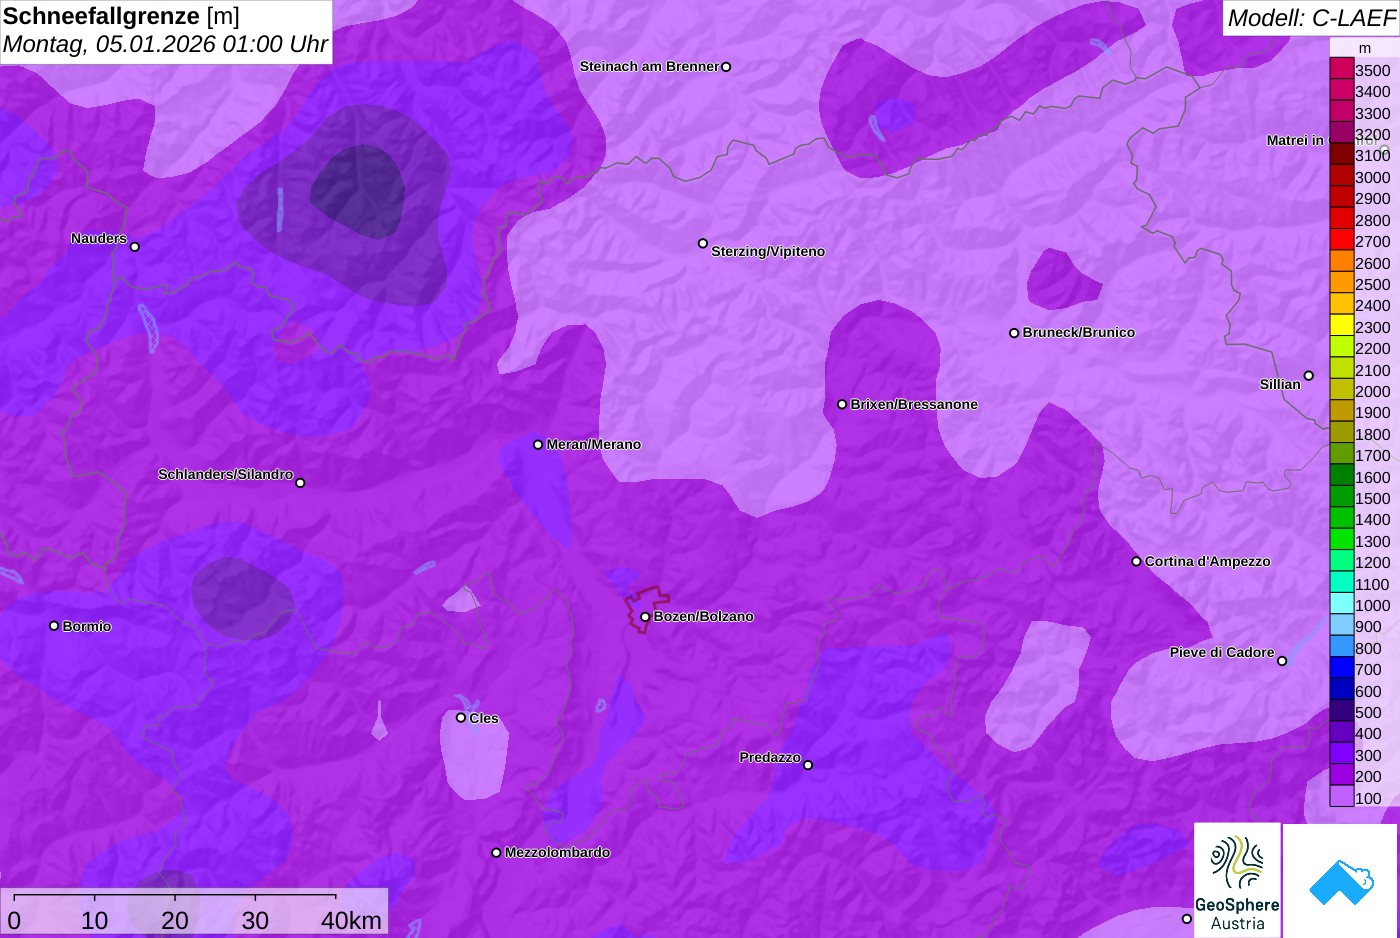Click the Modell: C-LAEF label

point(1311,18)
